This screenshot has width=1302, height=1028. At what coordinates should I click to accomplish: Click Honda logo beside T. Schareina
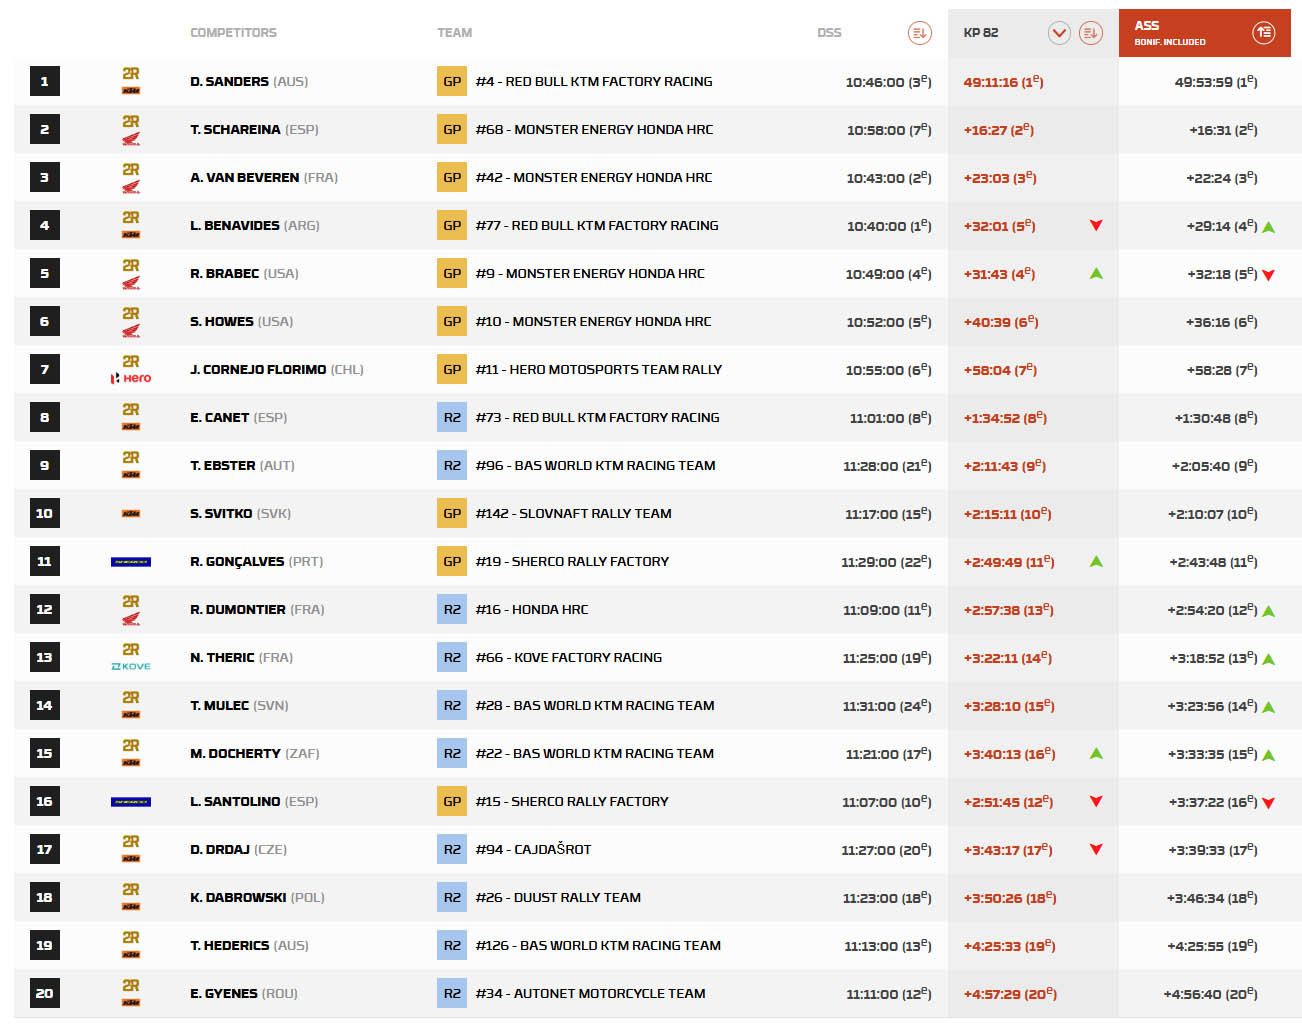(x=131, y=139)
